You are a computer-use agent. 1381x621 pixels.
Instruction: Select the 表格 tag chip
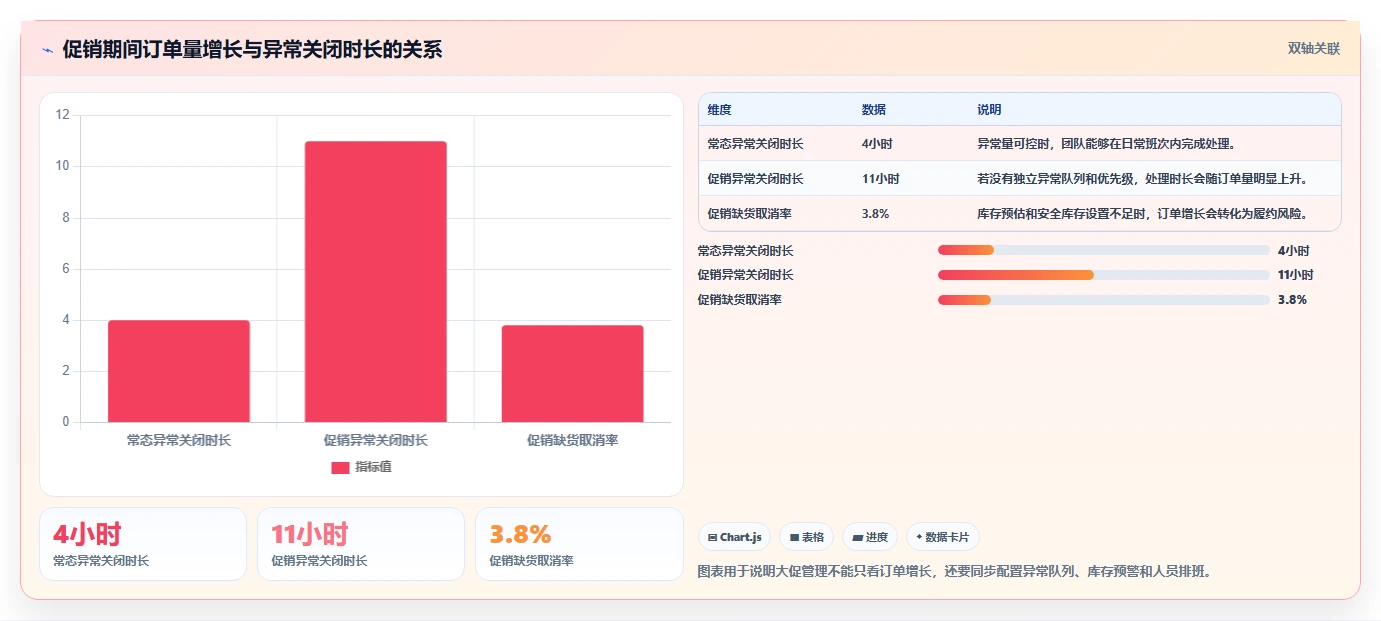pyautogui.click(x=806, y=537)
